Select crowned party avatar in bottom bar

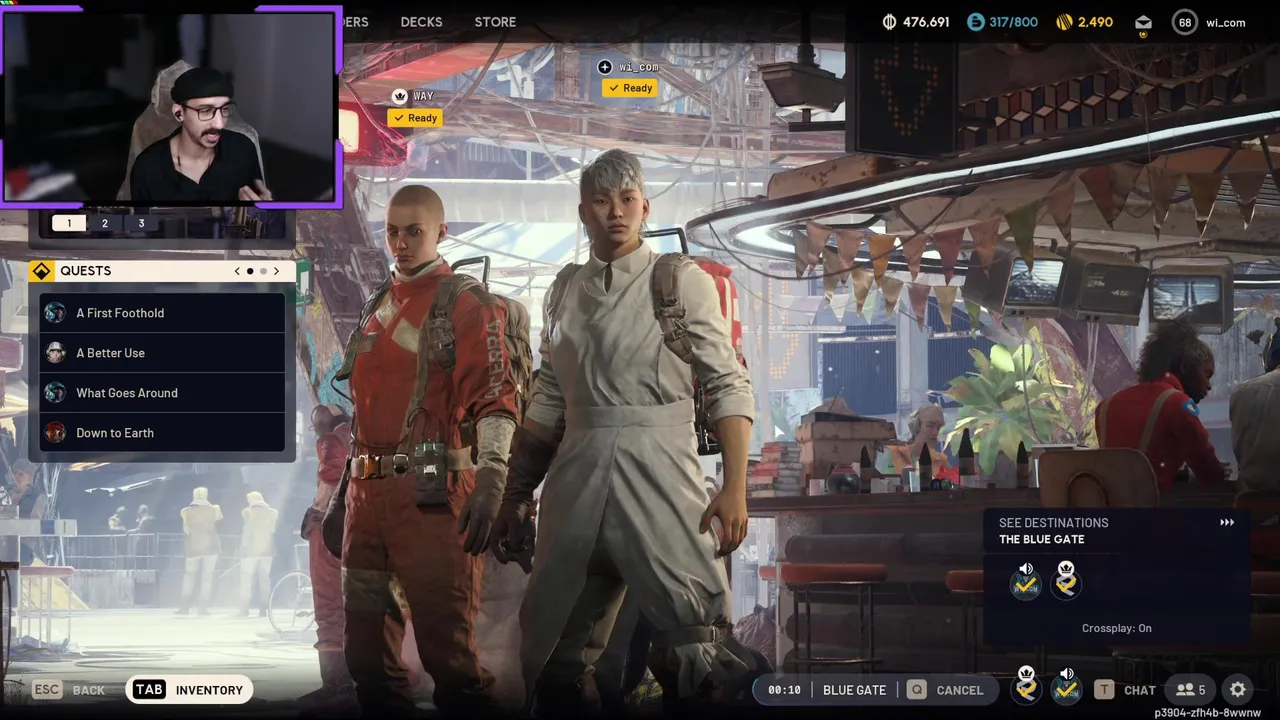(x=1026, y=686)
